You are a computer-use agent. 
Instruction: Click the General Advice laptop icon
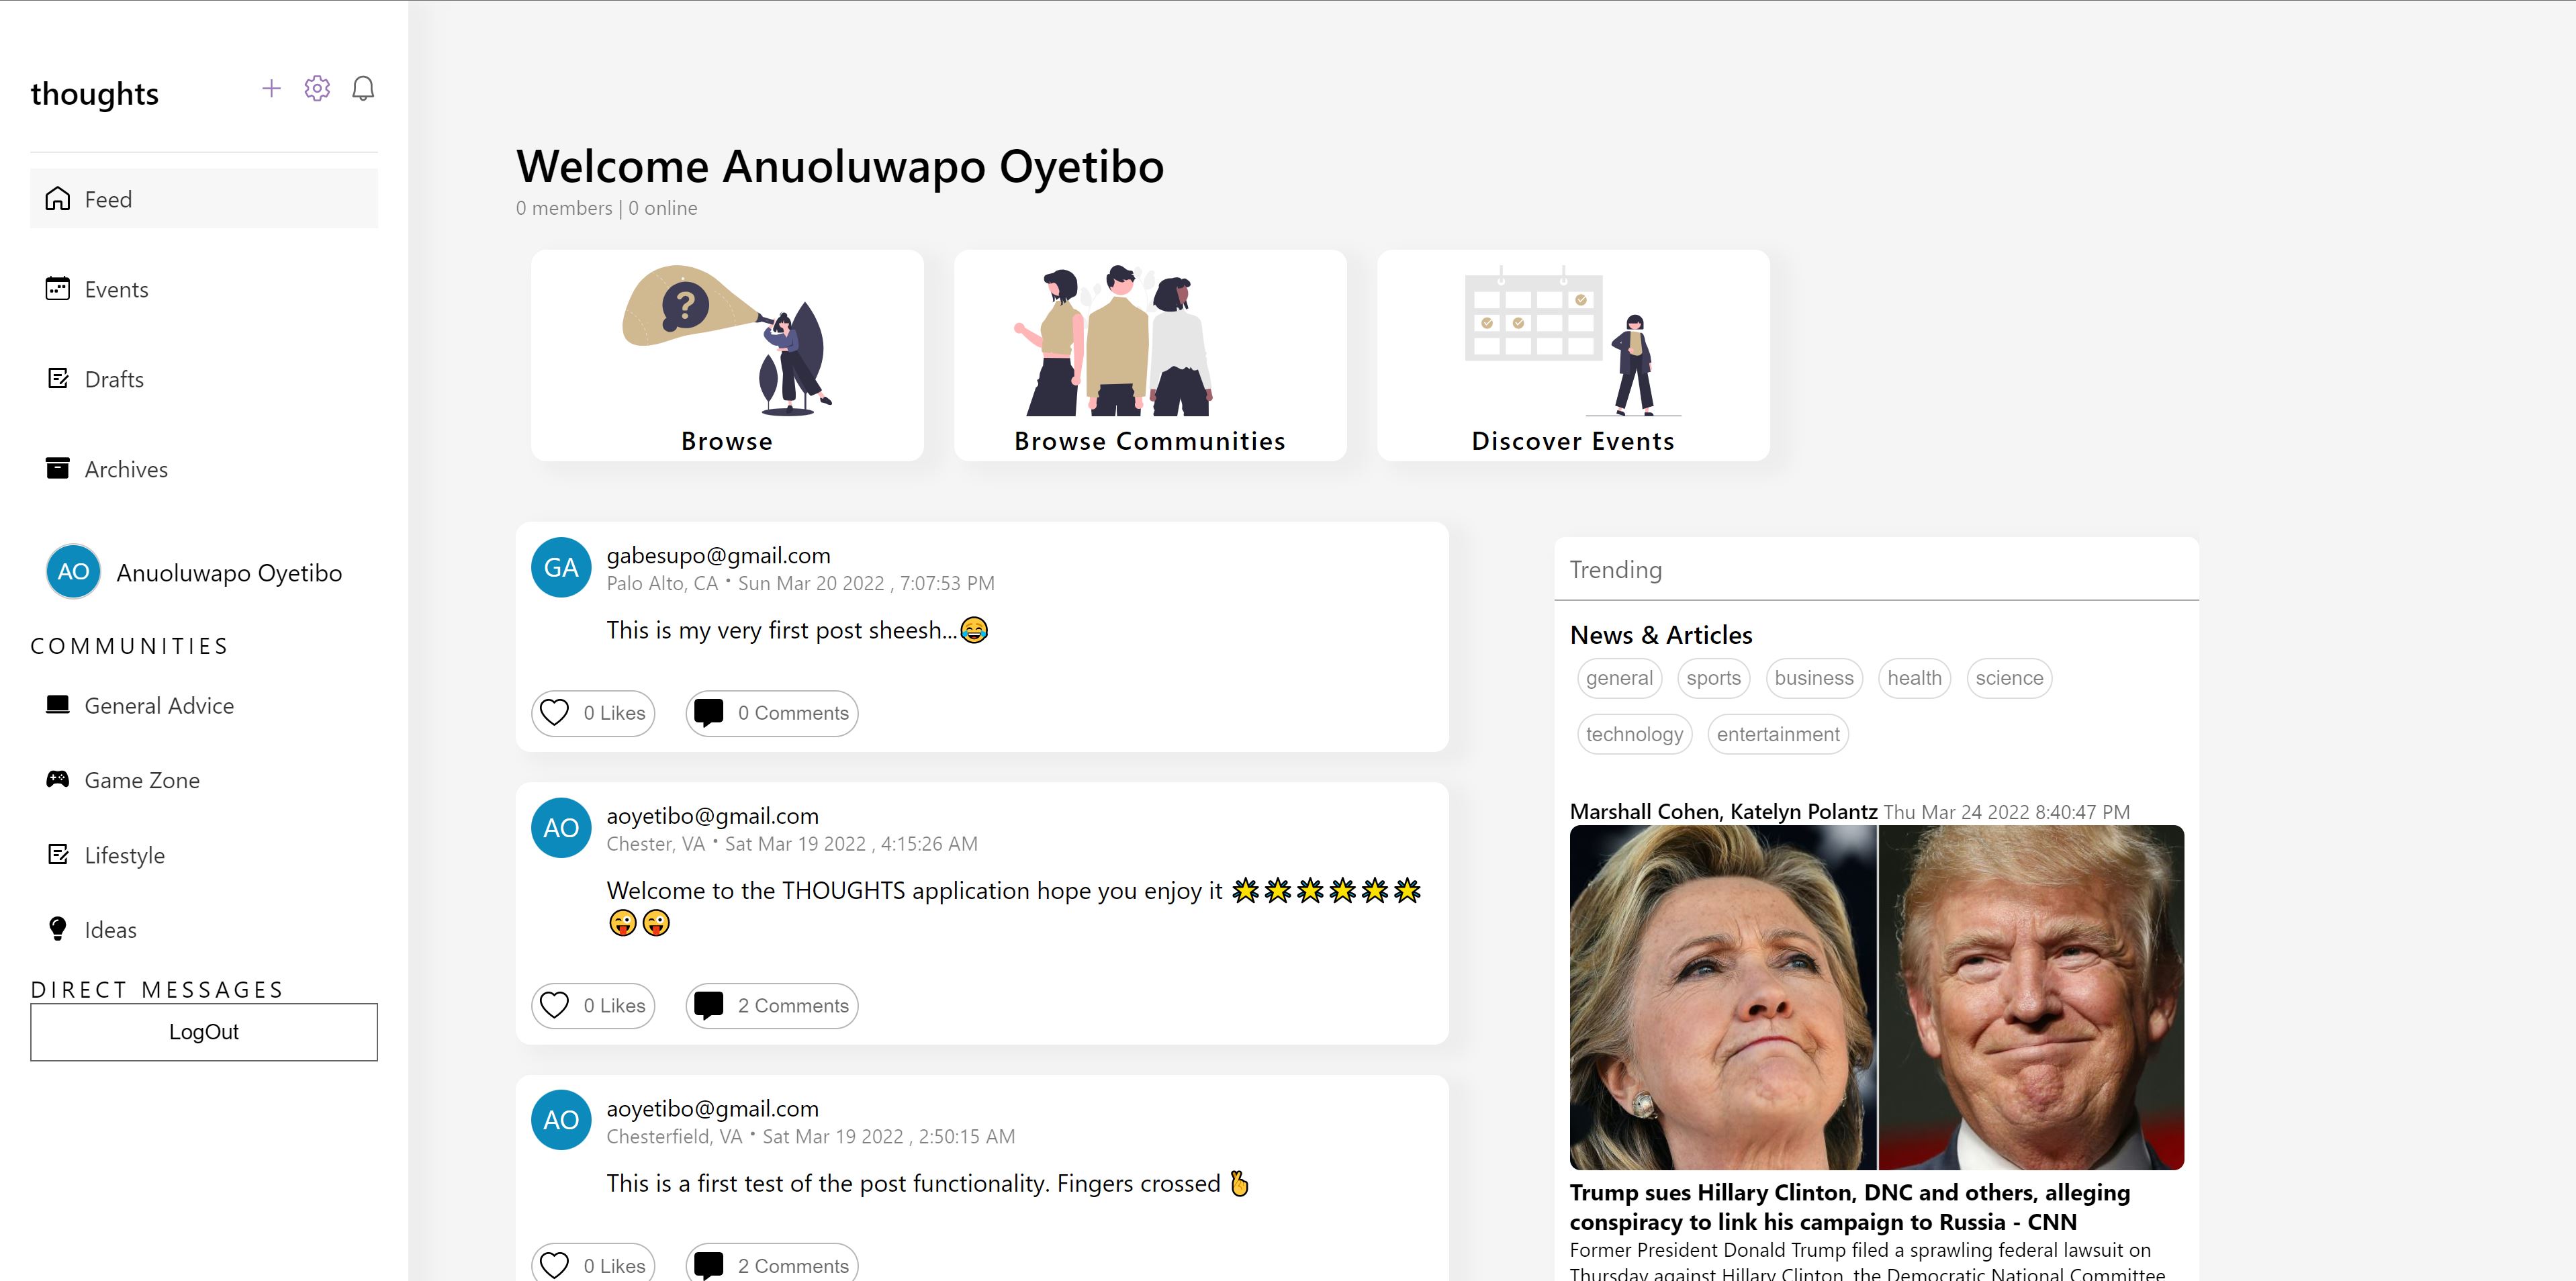pos(58,705)
